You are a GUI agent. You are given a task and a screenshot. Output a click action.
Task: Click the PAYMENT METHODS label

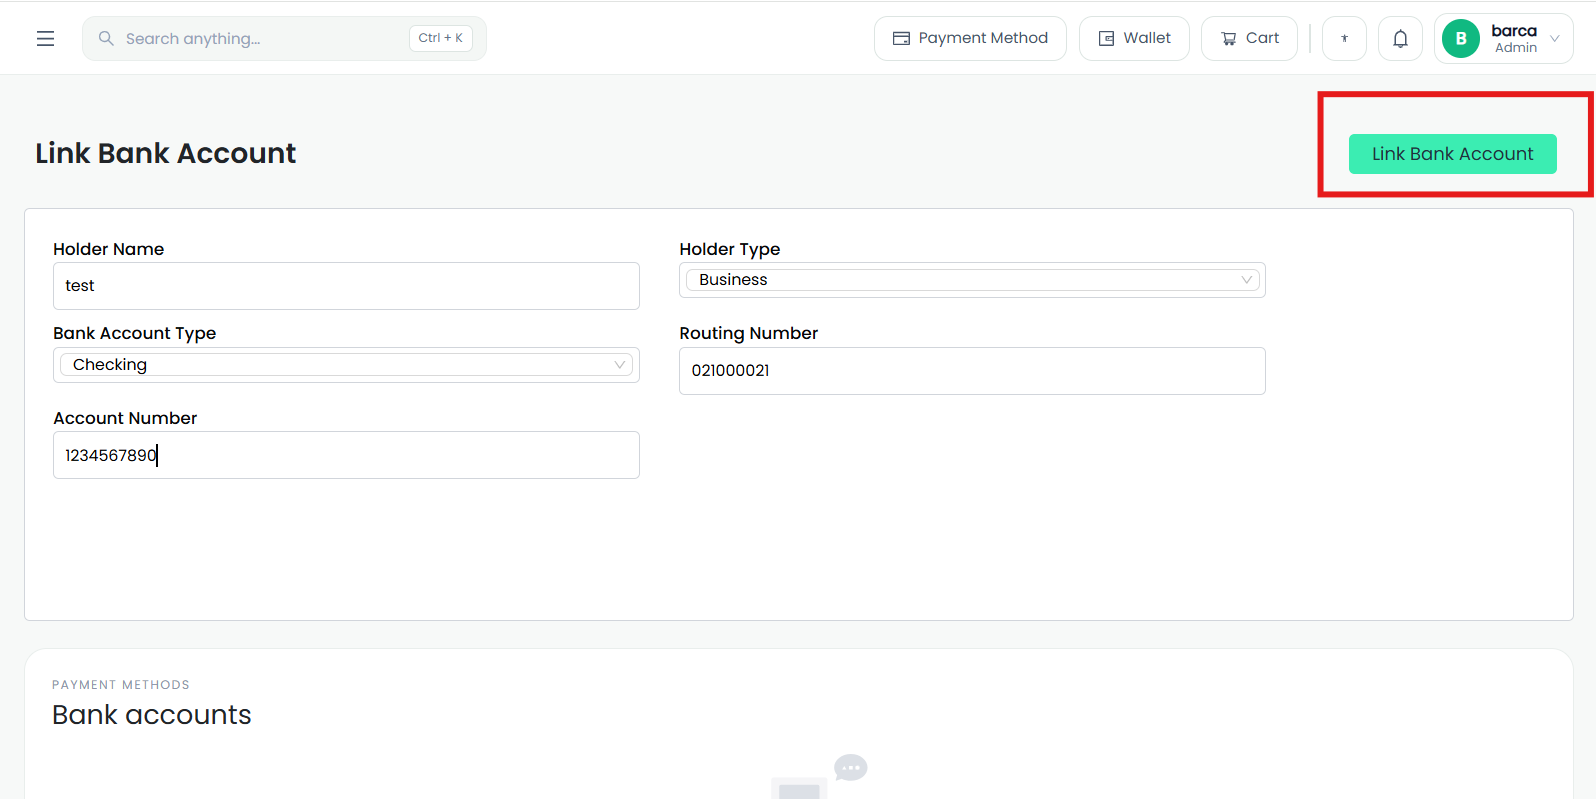pos(121,685)
